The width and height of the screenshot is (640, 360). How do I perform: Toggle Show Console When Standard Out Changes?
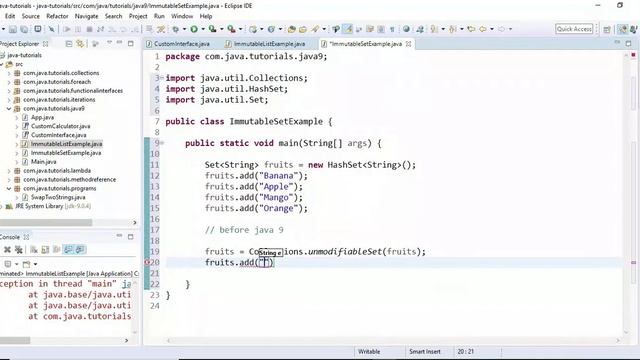click(x=68, y=249)
